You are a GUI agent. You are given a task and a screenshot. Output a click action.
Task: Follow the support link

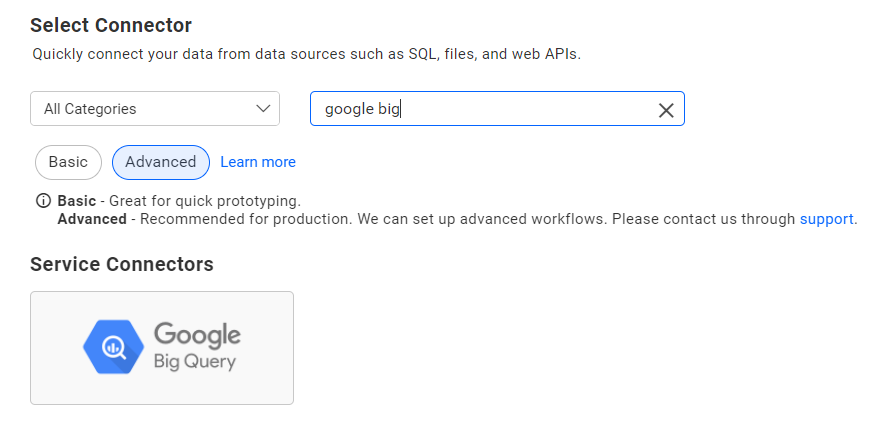click(826, 219)
